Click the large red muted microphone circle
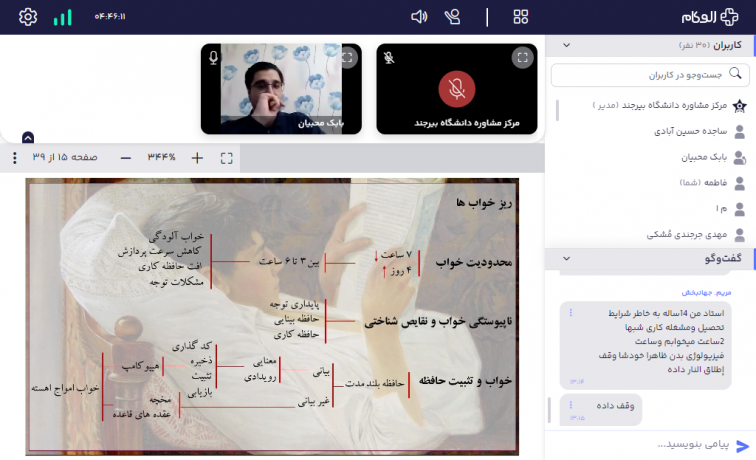Screen dimensions: 756x460 point(457,89)
